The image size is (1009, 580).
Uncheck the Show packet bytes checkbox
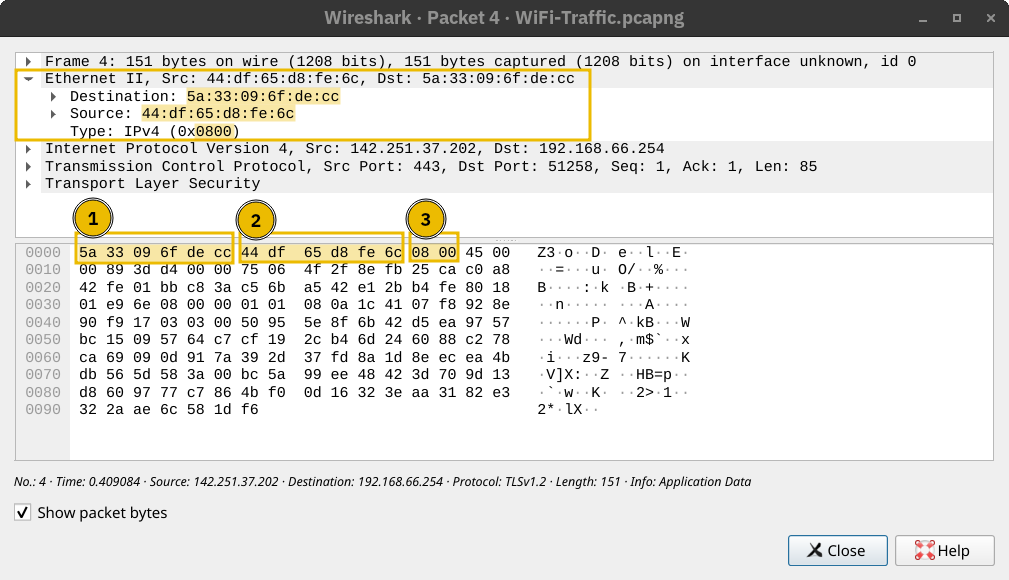(x=23, y=513)
